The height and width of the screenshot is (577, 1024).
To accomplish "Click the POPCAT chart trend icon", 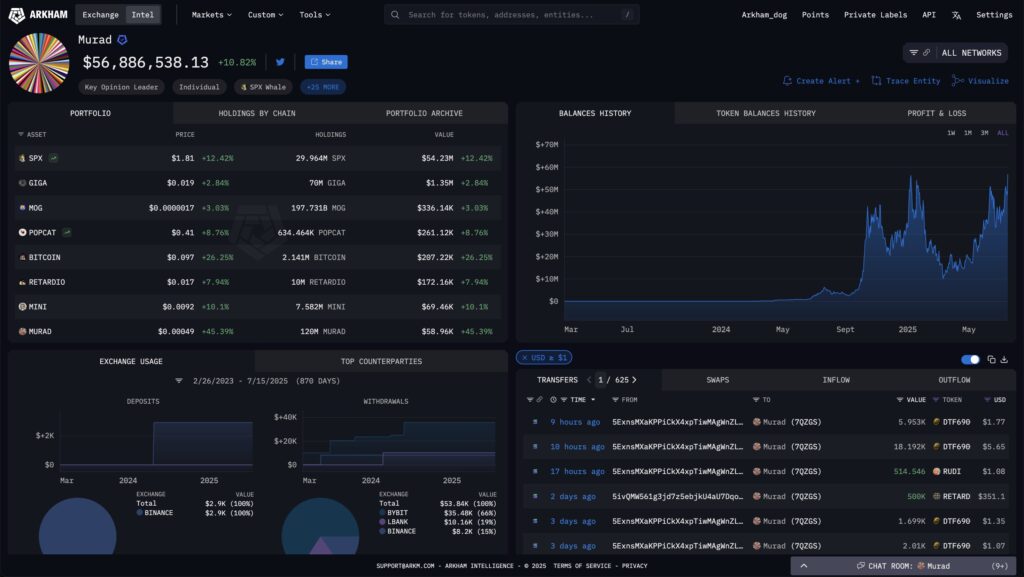I will (x=67, y=232).
